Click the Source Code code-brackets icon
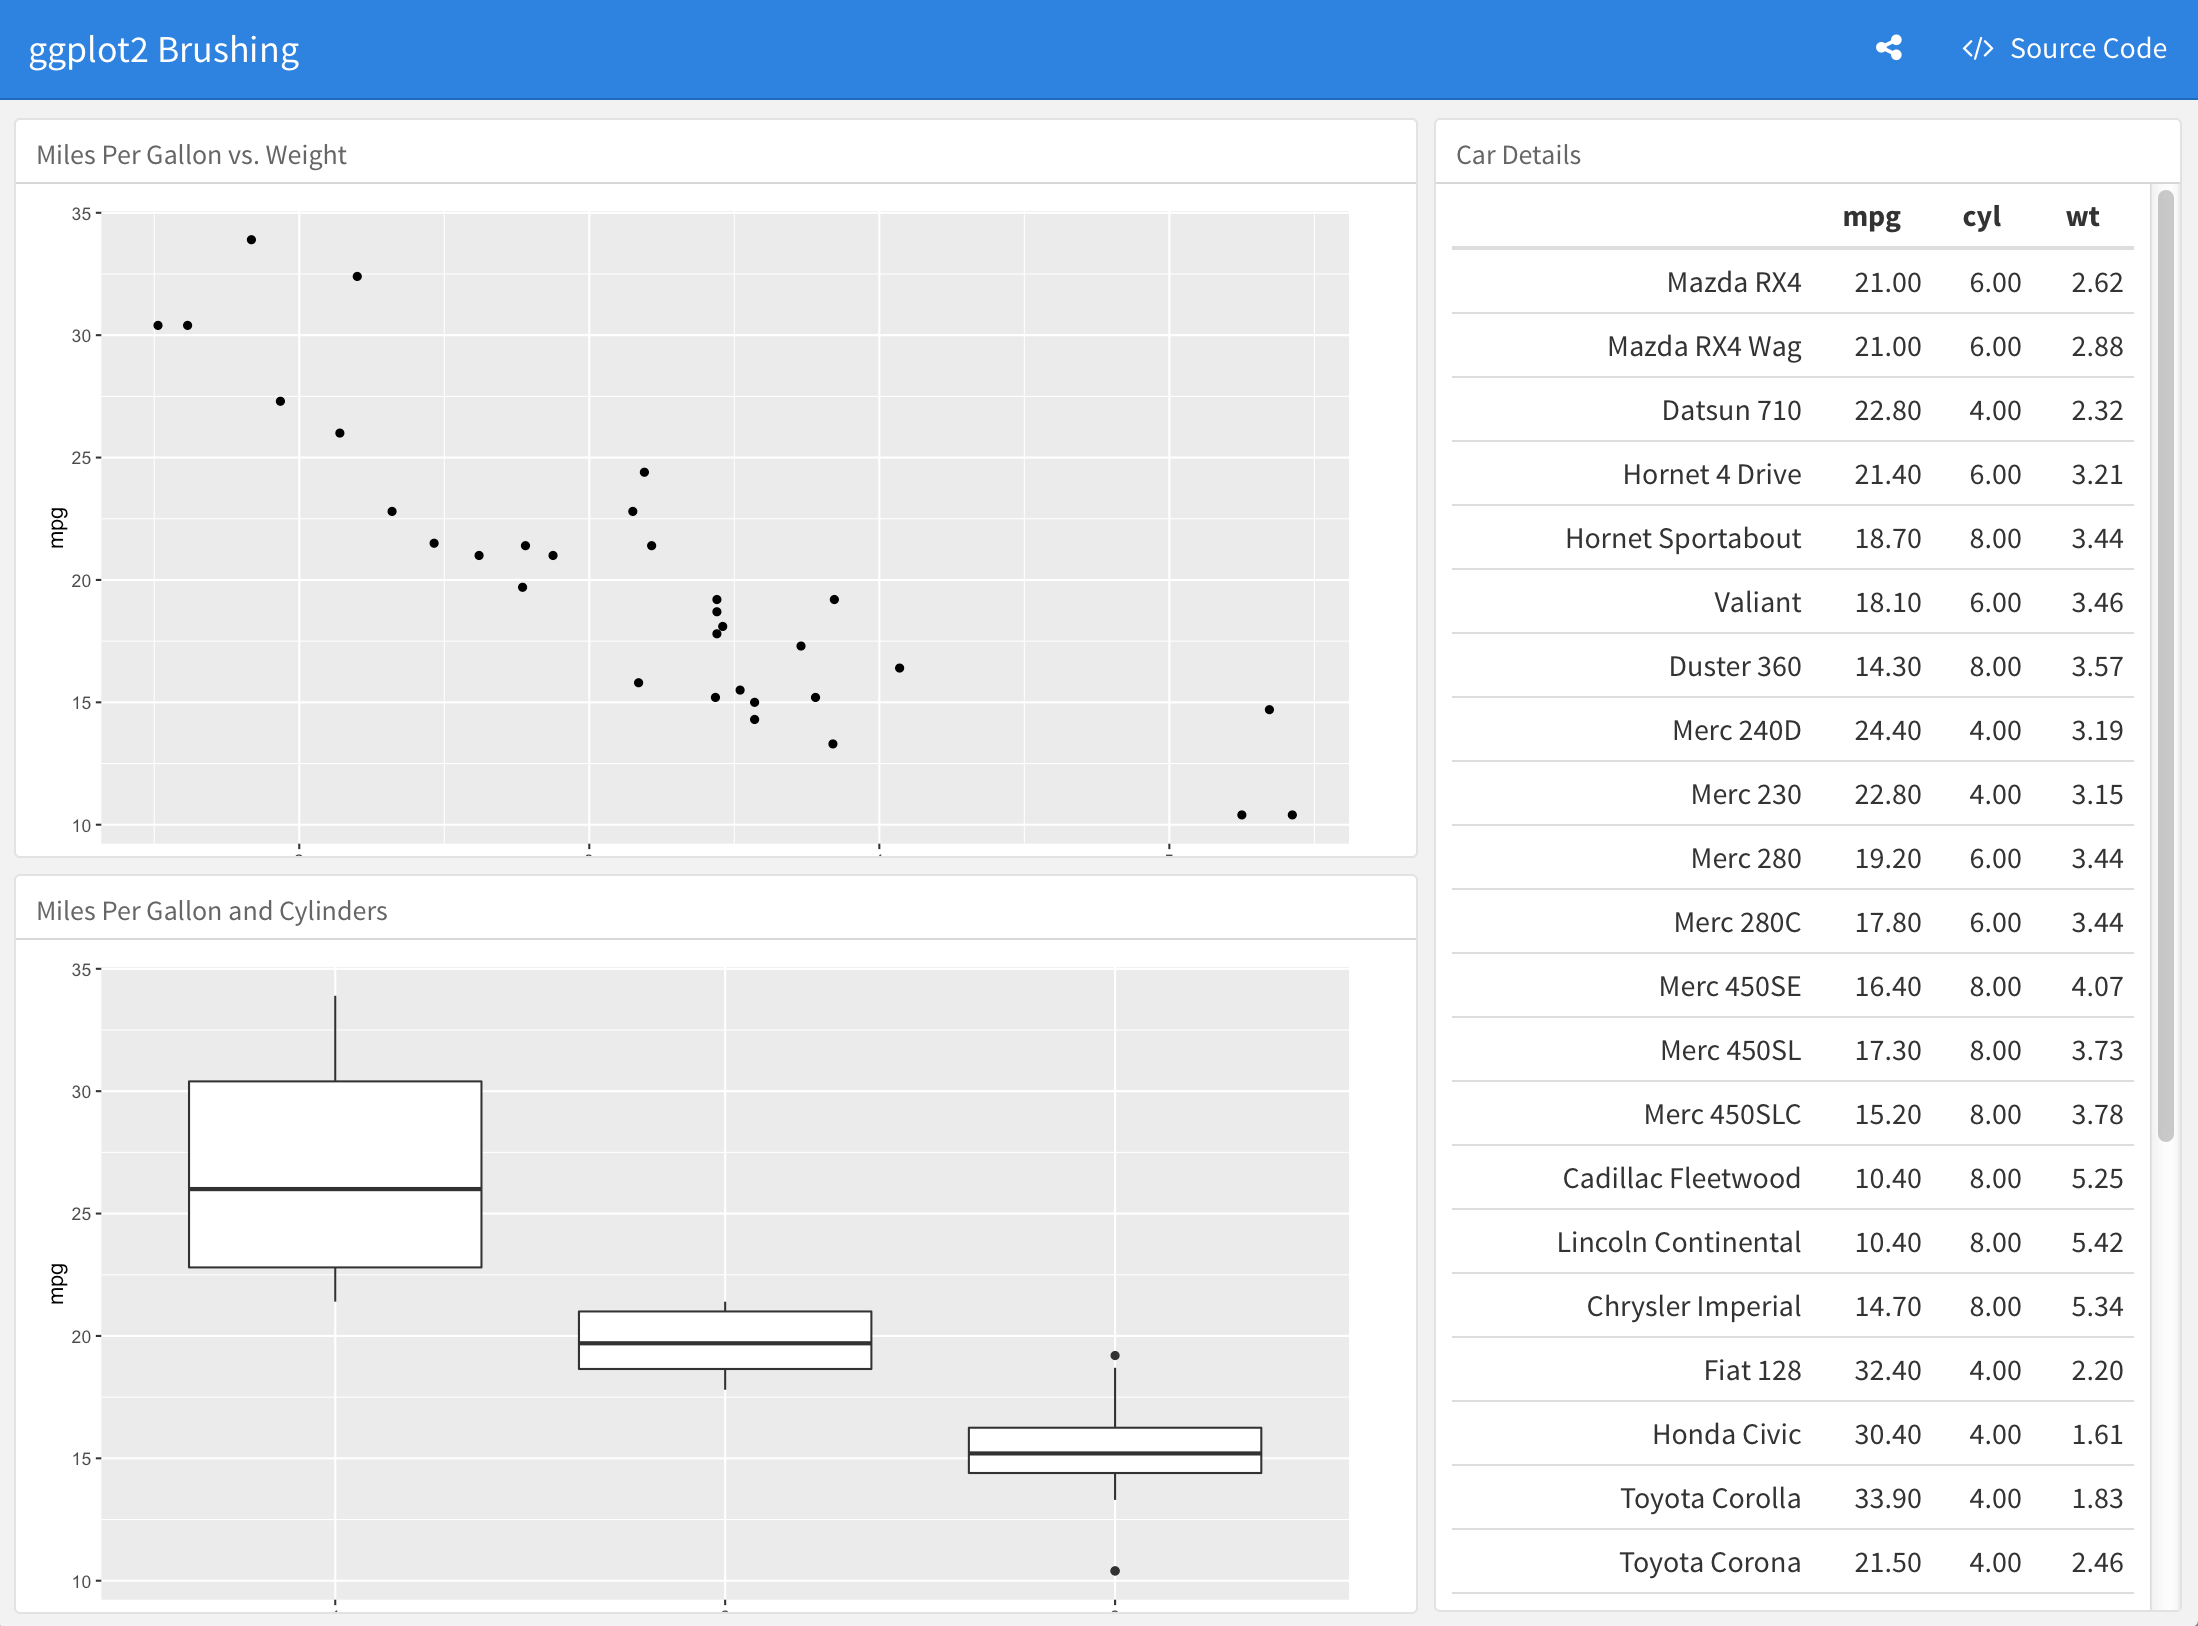This screenshot has width=2198, height=1626. [1977, 49]
